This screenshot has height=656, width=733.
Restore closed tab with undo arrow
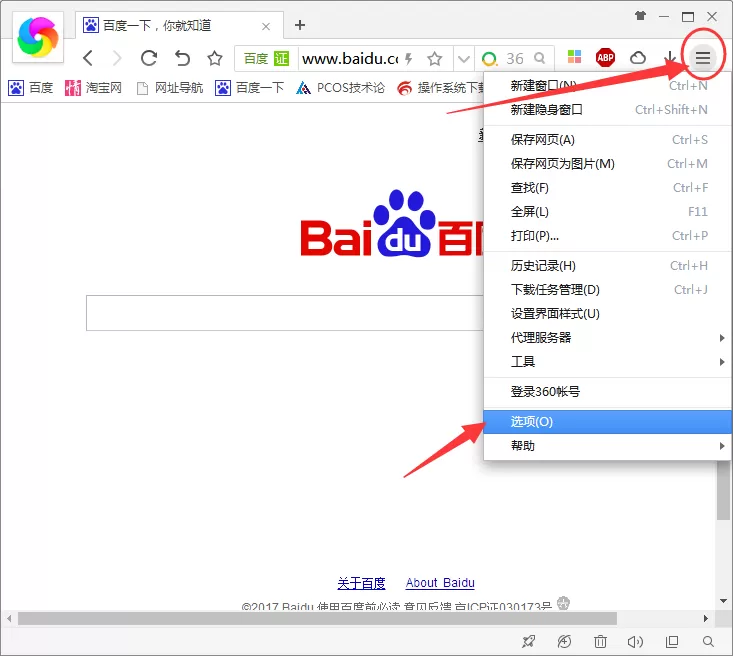tap(182, 58)
